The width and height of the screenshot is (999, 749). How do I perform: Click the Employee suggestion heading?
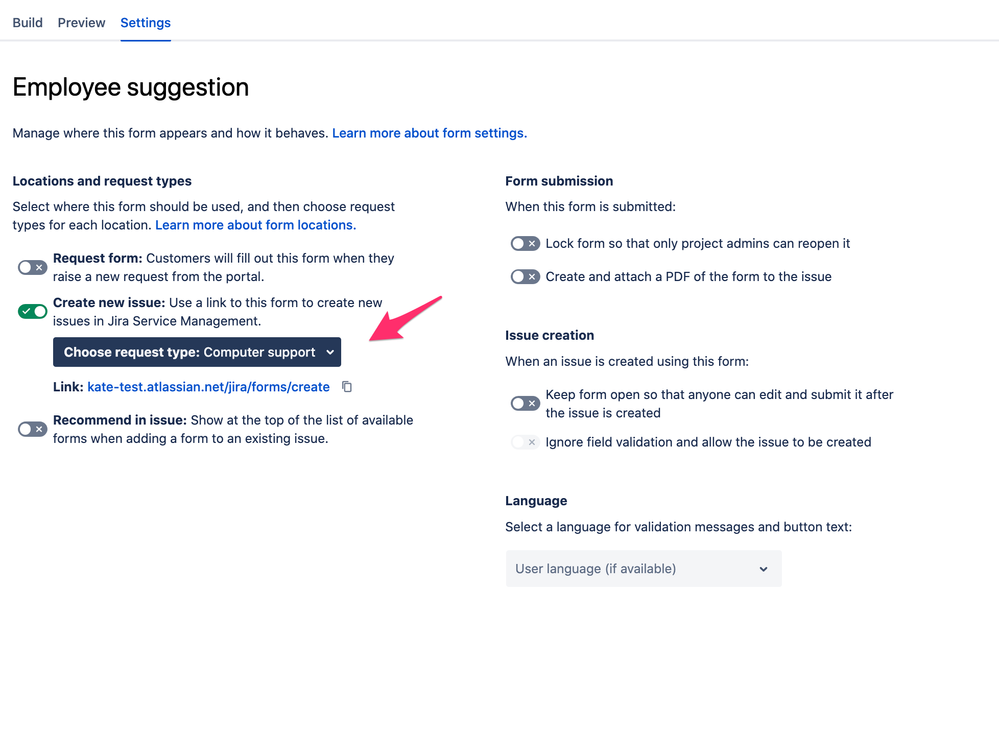(130, 88)
